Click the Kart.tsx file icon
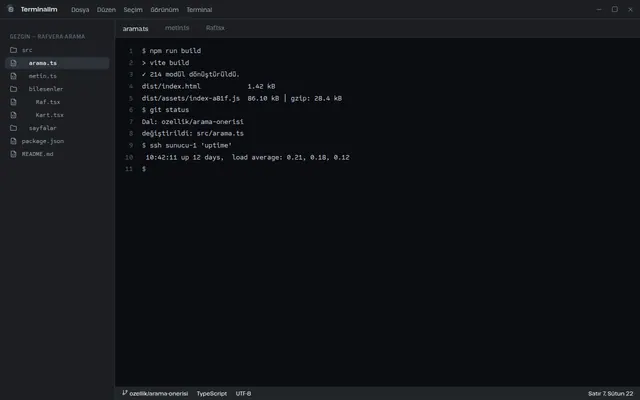The height and width of the screenshot is (400, 640). pyautogui.click(x=13, y=115)
